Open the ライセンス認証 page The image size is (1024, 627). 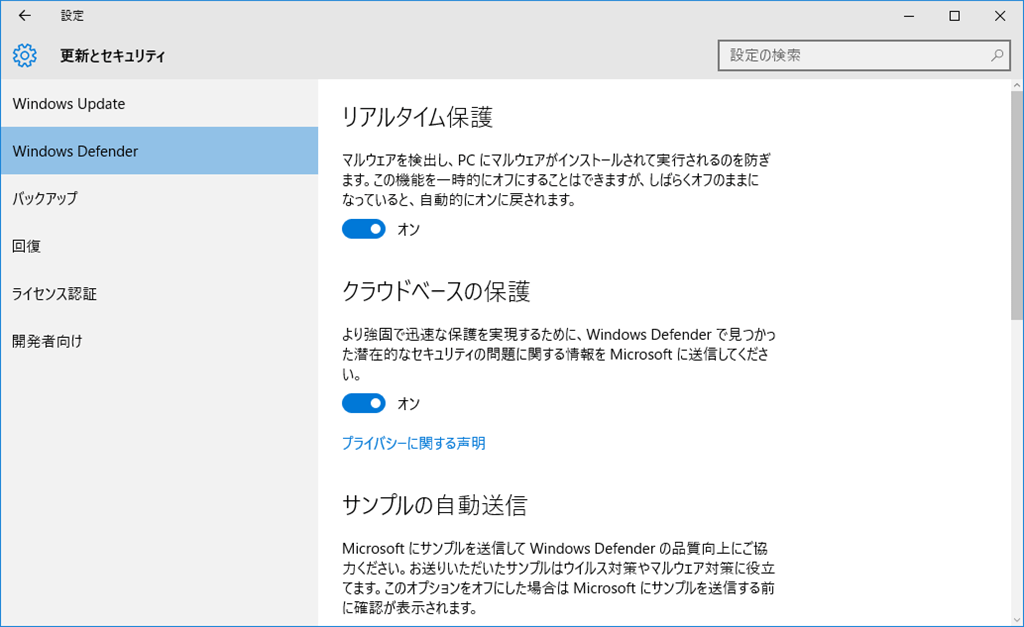(x=55, y=293)
